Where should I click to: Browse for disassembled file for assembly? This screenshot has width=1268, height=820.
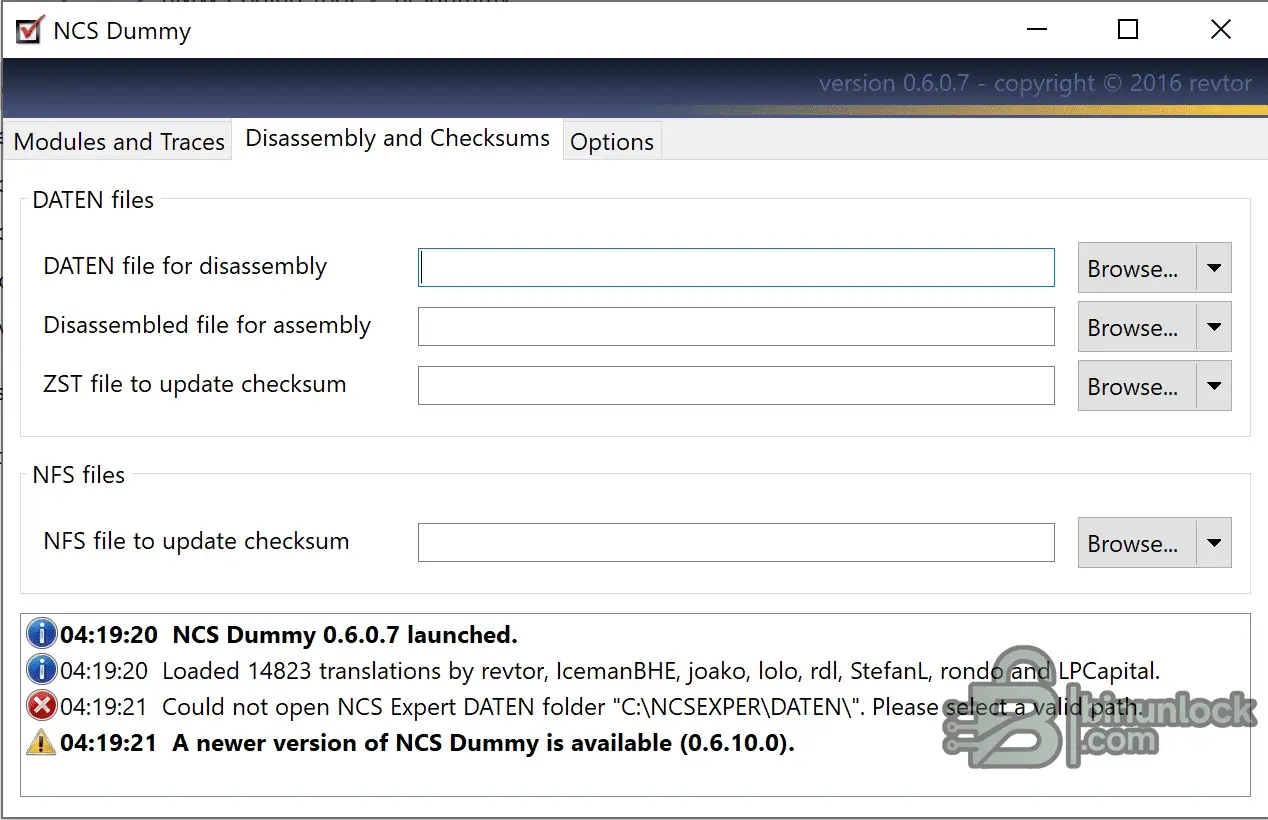click(x=1137, y=327)
